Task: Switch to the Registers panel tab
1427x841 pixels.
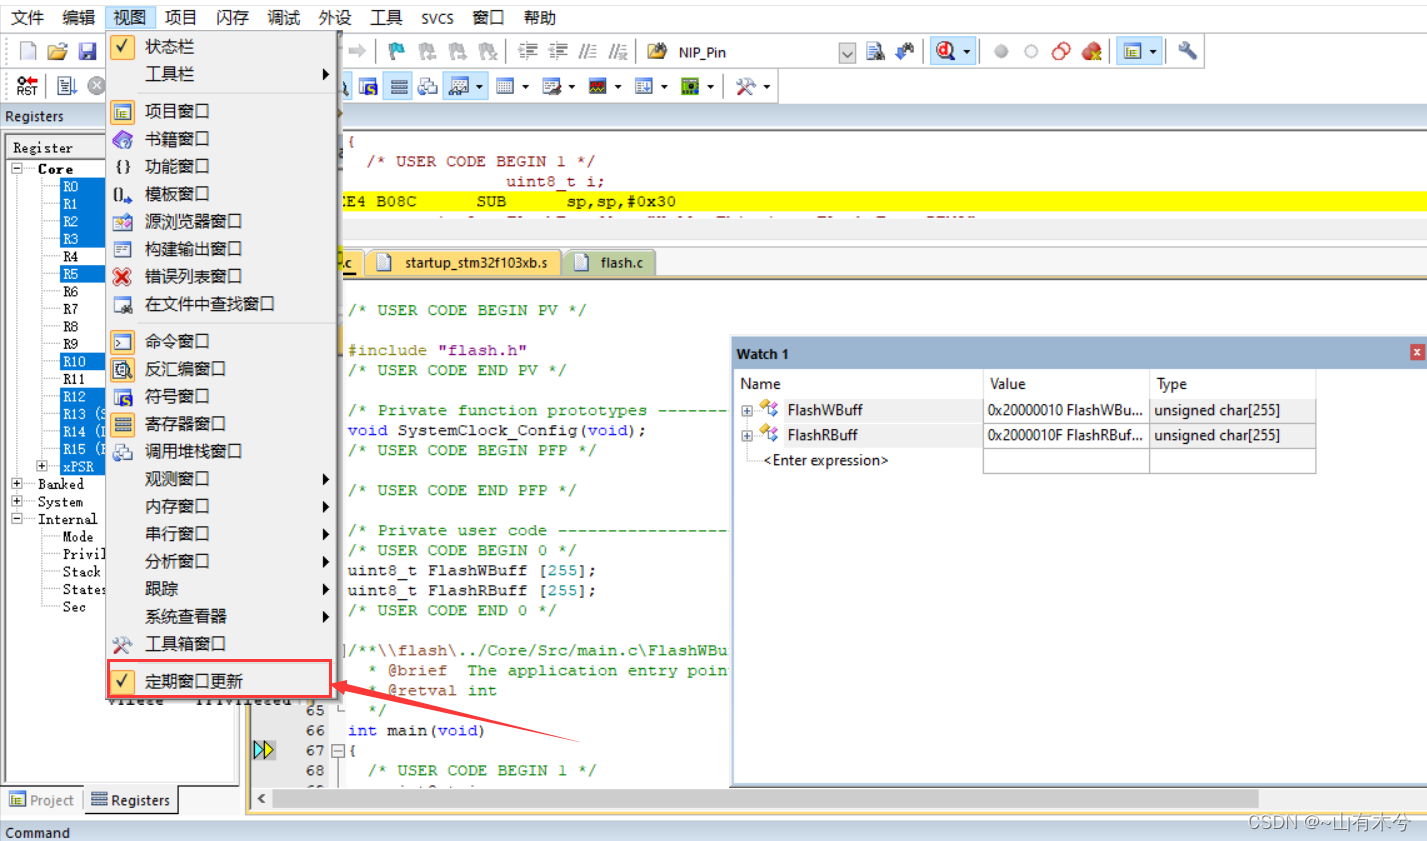Action: point(130,800)
